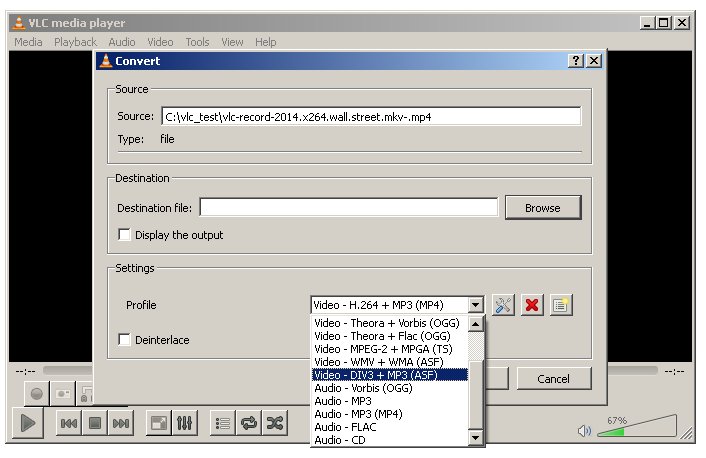Select Video - Theora + Flac (OGG) profile
706x458 pixels.
tap(389, 336)
